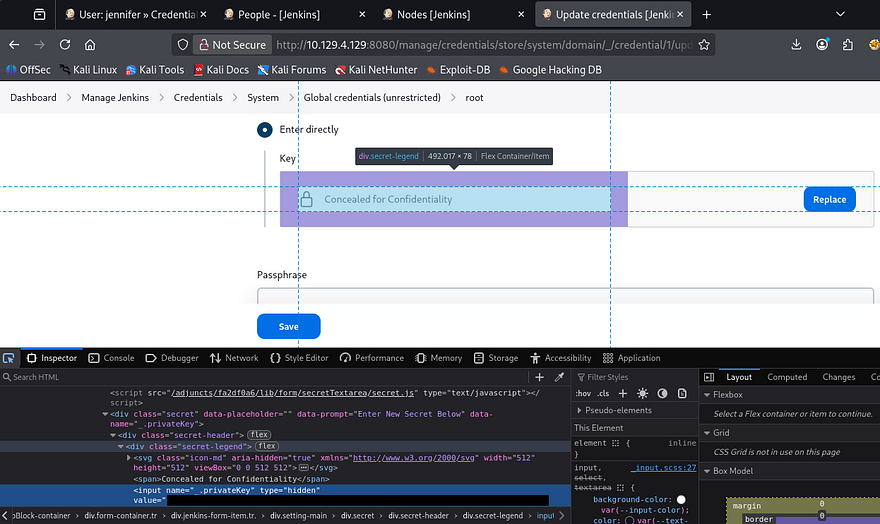Click the eyedropper icon in the Inspector

[x=559, y=377]
